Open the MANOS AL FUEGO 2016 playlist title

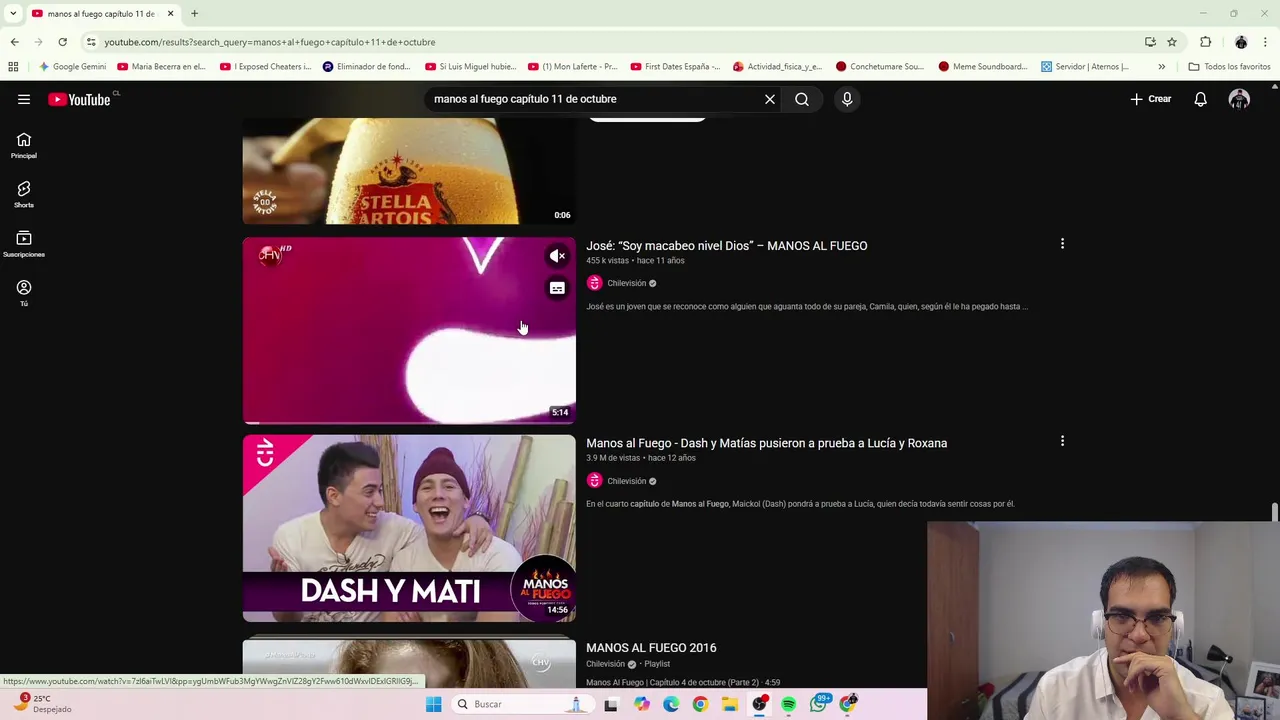(x=651, y=648)
